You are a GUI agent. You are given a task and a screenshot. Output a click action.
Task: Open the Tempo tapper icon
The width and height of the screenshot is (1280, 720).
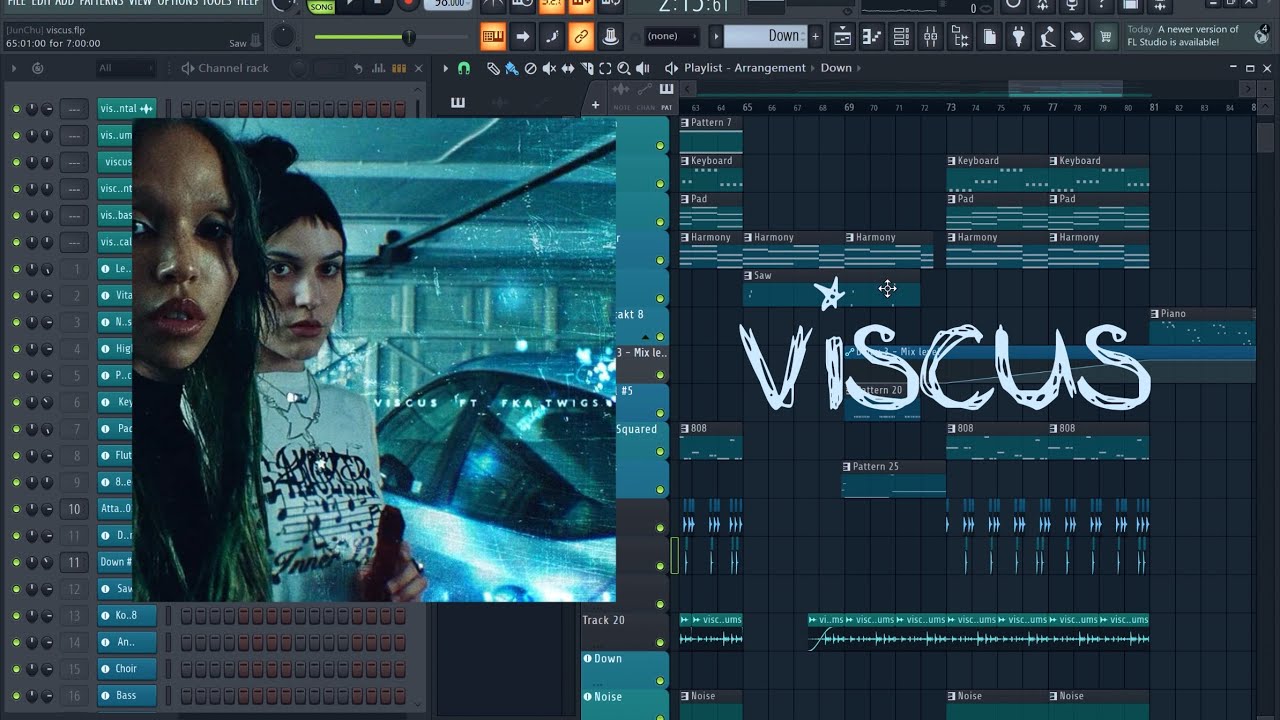(1047, 37)
